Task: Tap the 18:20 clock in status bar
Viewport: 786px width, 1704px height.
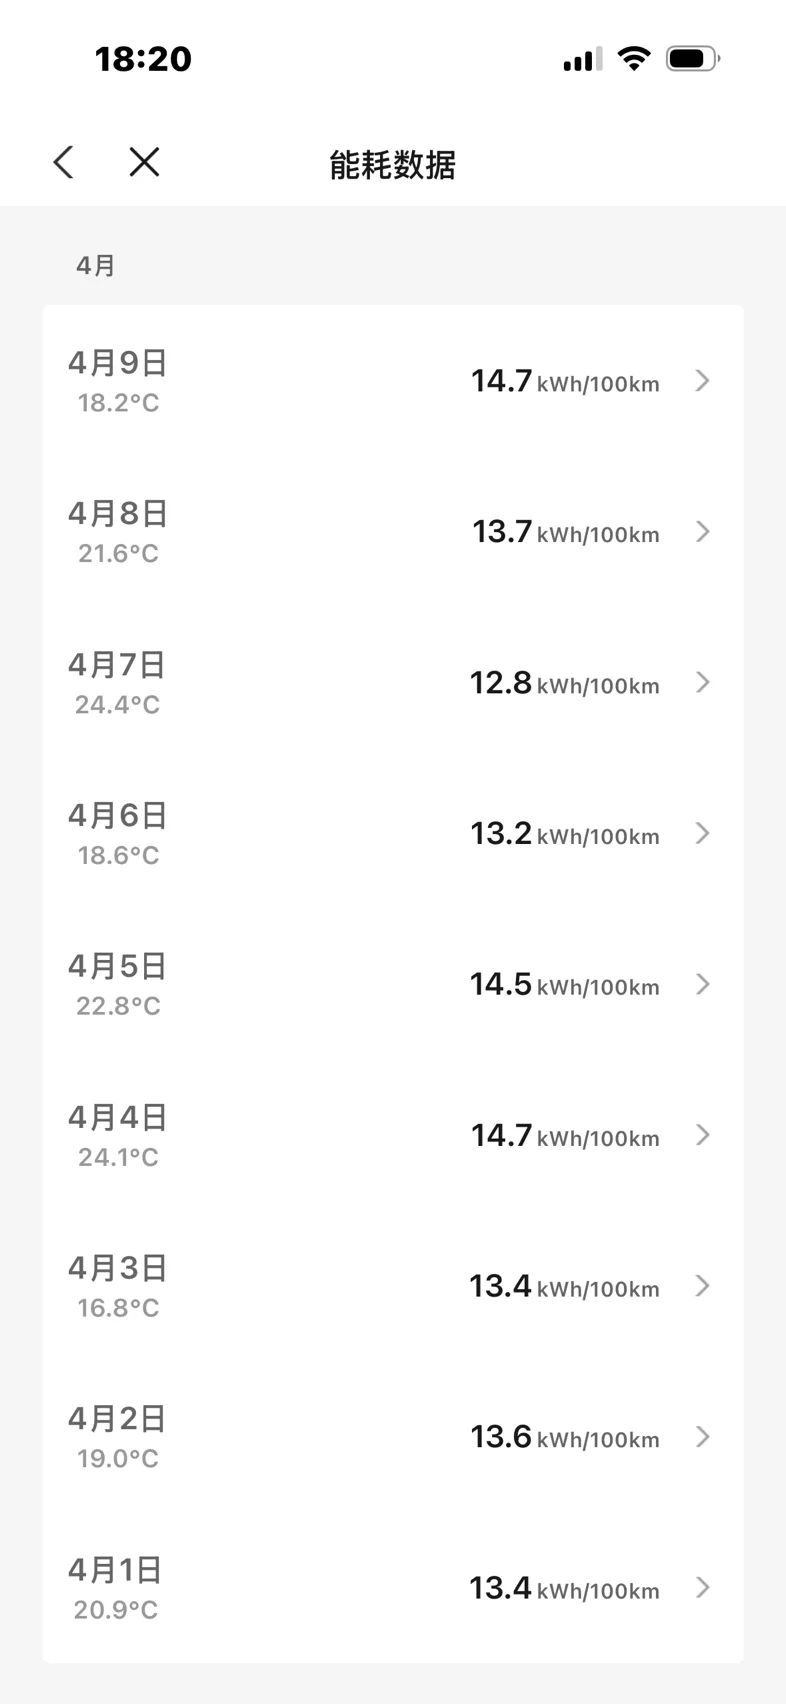Action: click(143, 59)
